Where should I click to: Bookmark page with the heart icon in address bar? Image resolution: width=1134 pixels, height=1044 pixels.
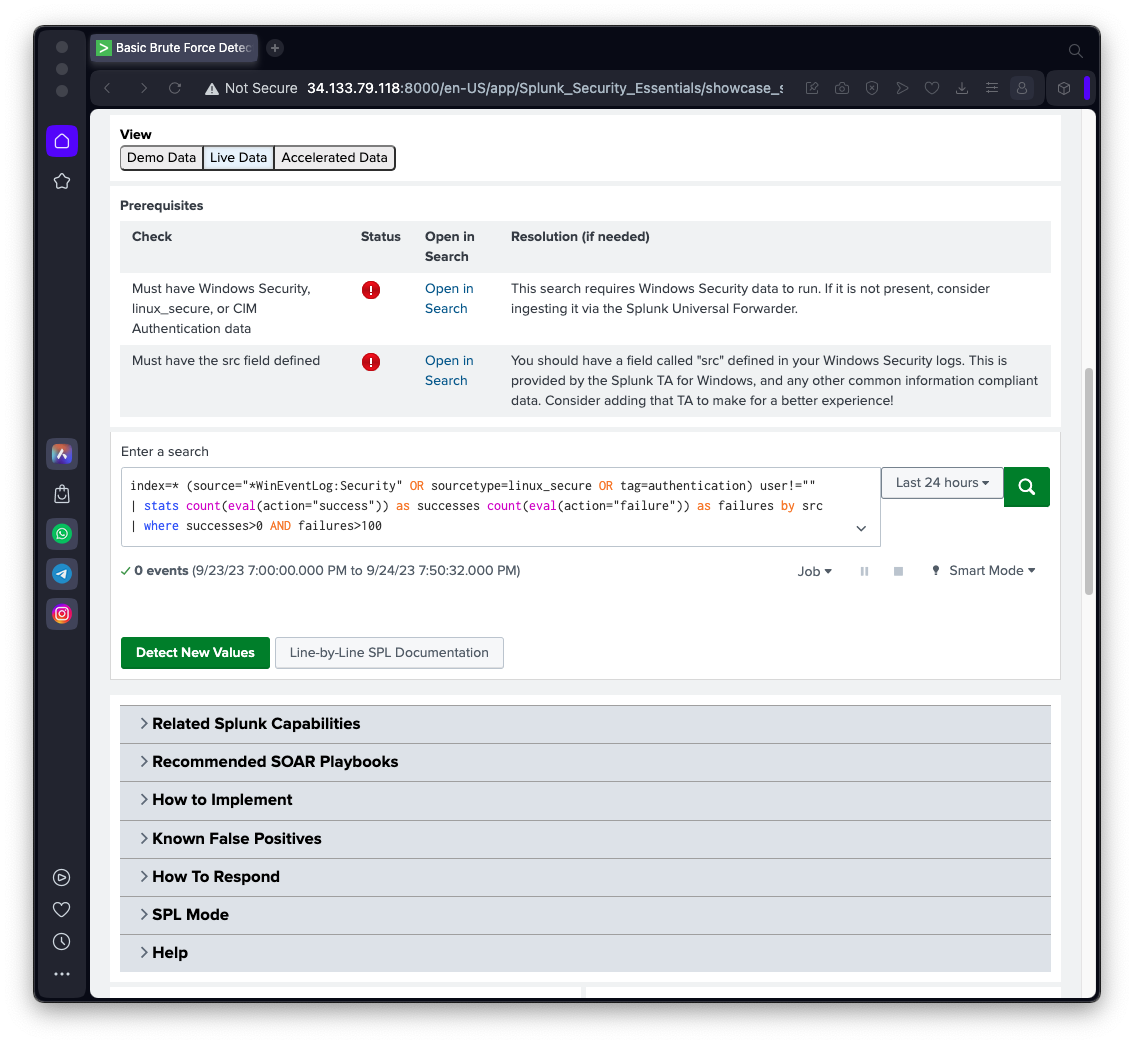click(932, 88)
